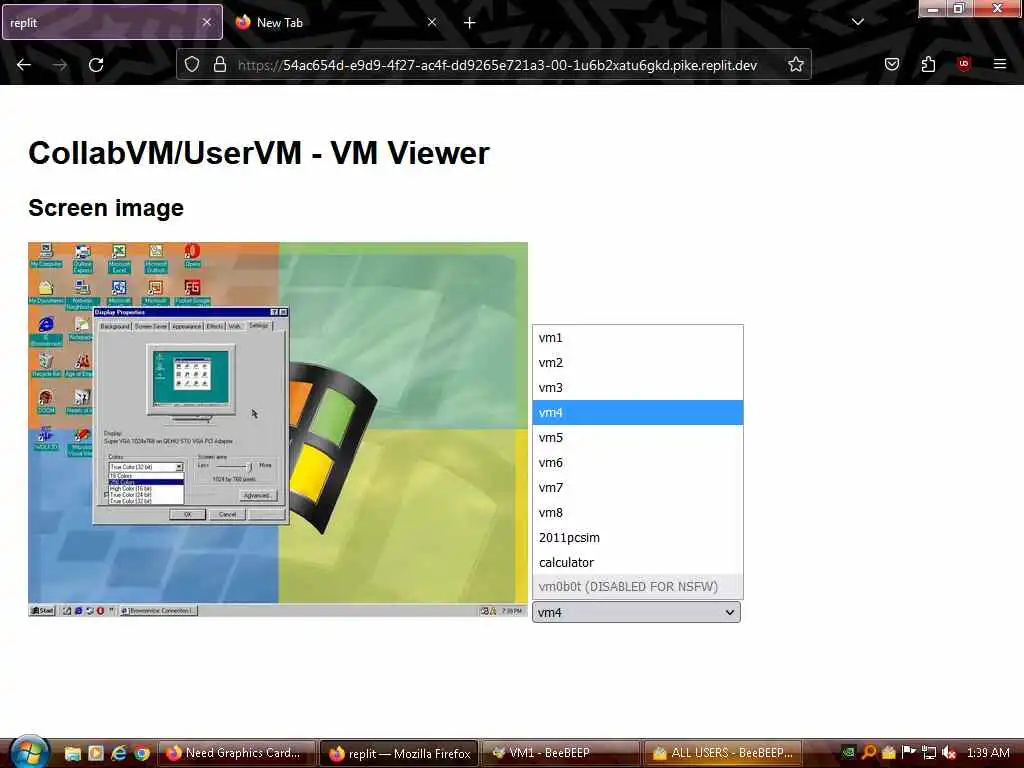Open Windows Explorer from quick launch
Image resolution: width=1024 pixels, height=768 pixels.
point(72,753)
